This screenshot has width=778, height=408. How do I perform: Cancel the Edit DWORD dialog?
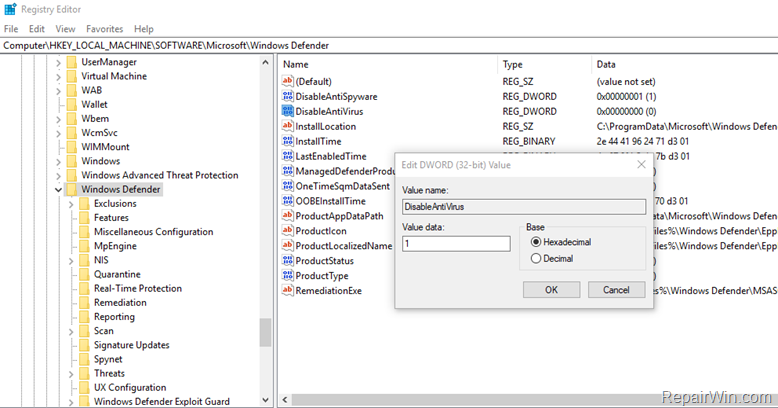coord(616,290)
